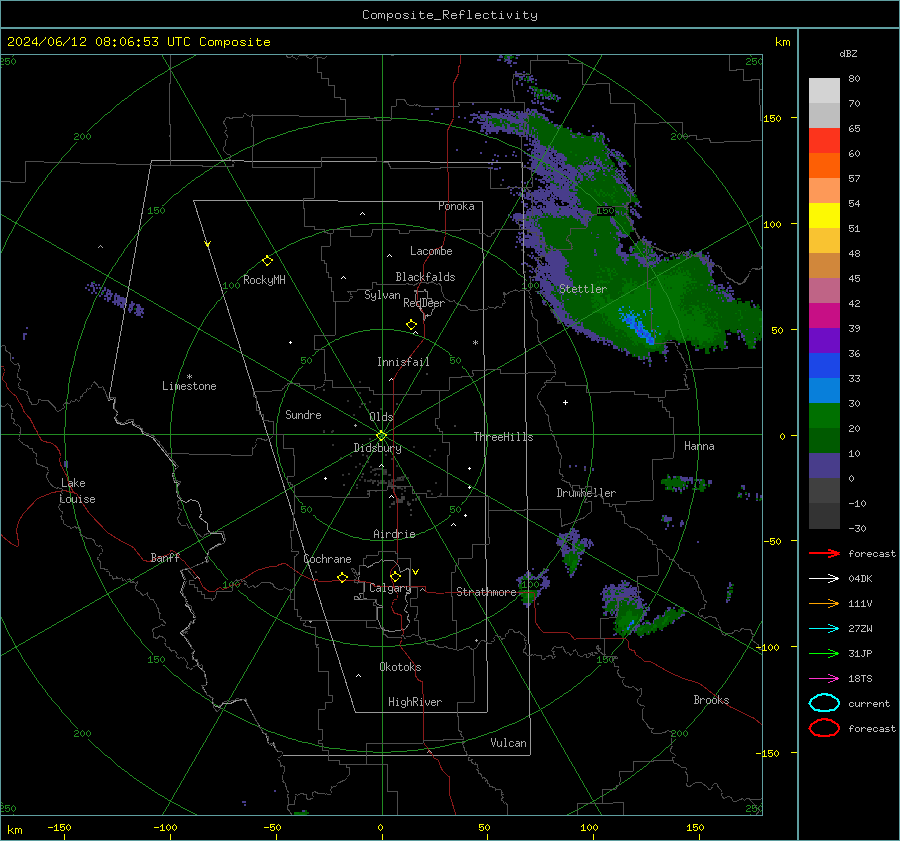Click the red forecast arrow legend icon
Viewport: 900px width, 841px height.
pos(824,553)
